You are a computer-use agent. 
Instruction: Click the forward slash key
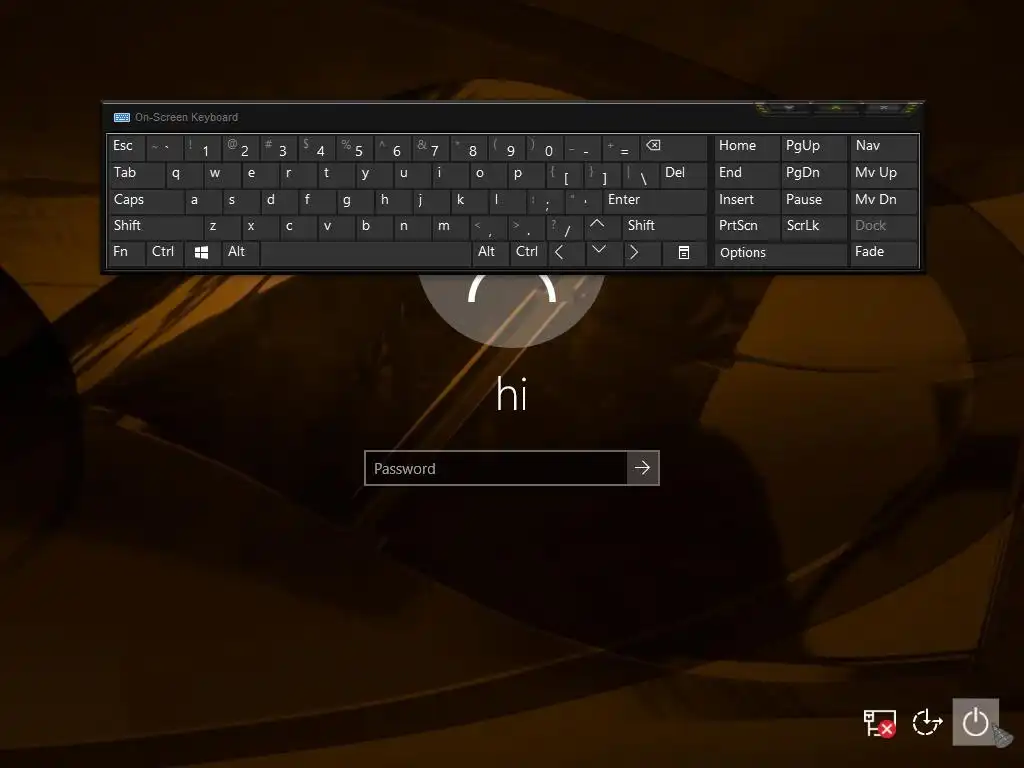[x=564, y=226]
